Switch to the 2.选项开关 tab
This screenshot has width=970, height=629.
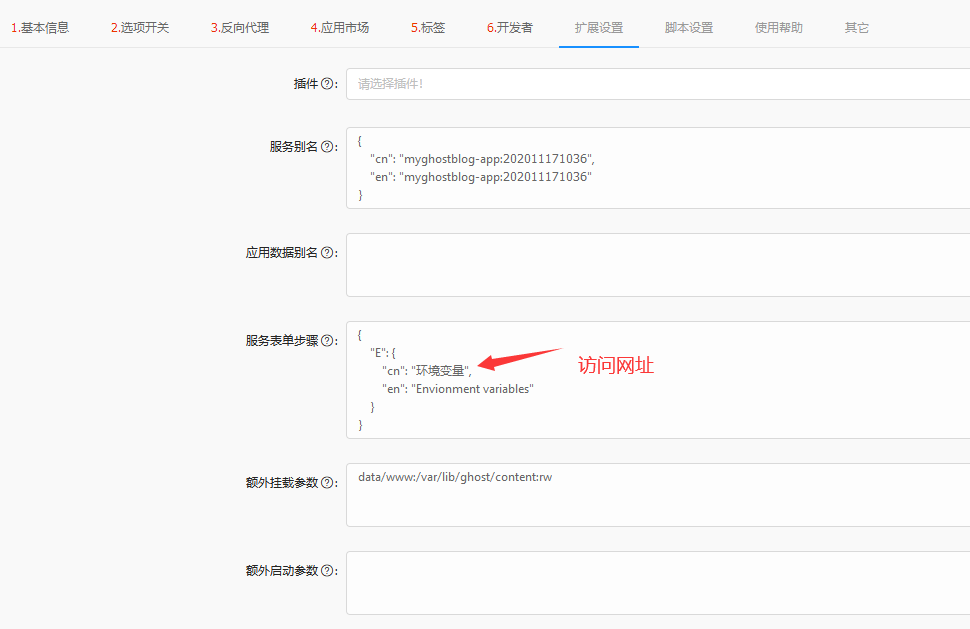tap(140, 27)
